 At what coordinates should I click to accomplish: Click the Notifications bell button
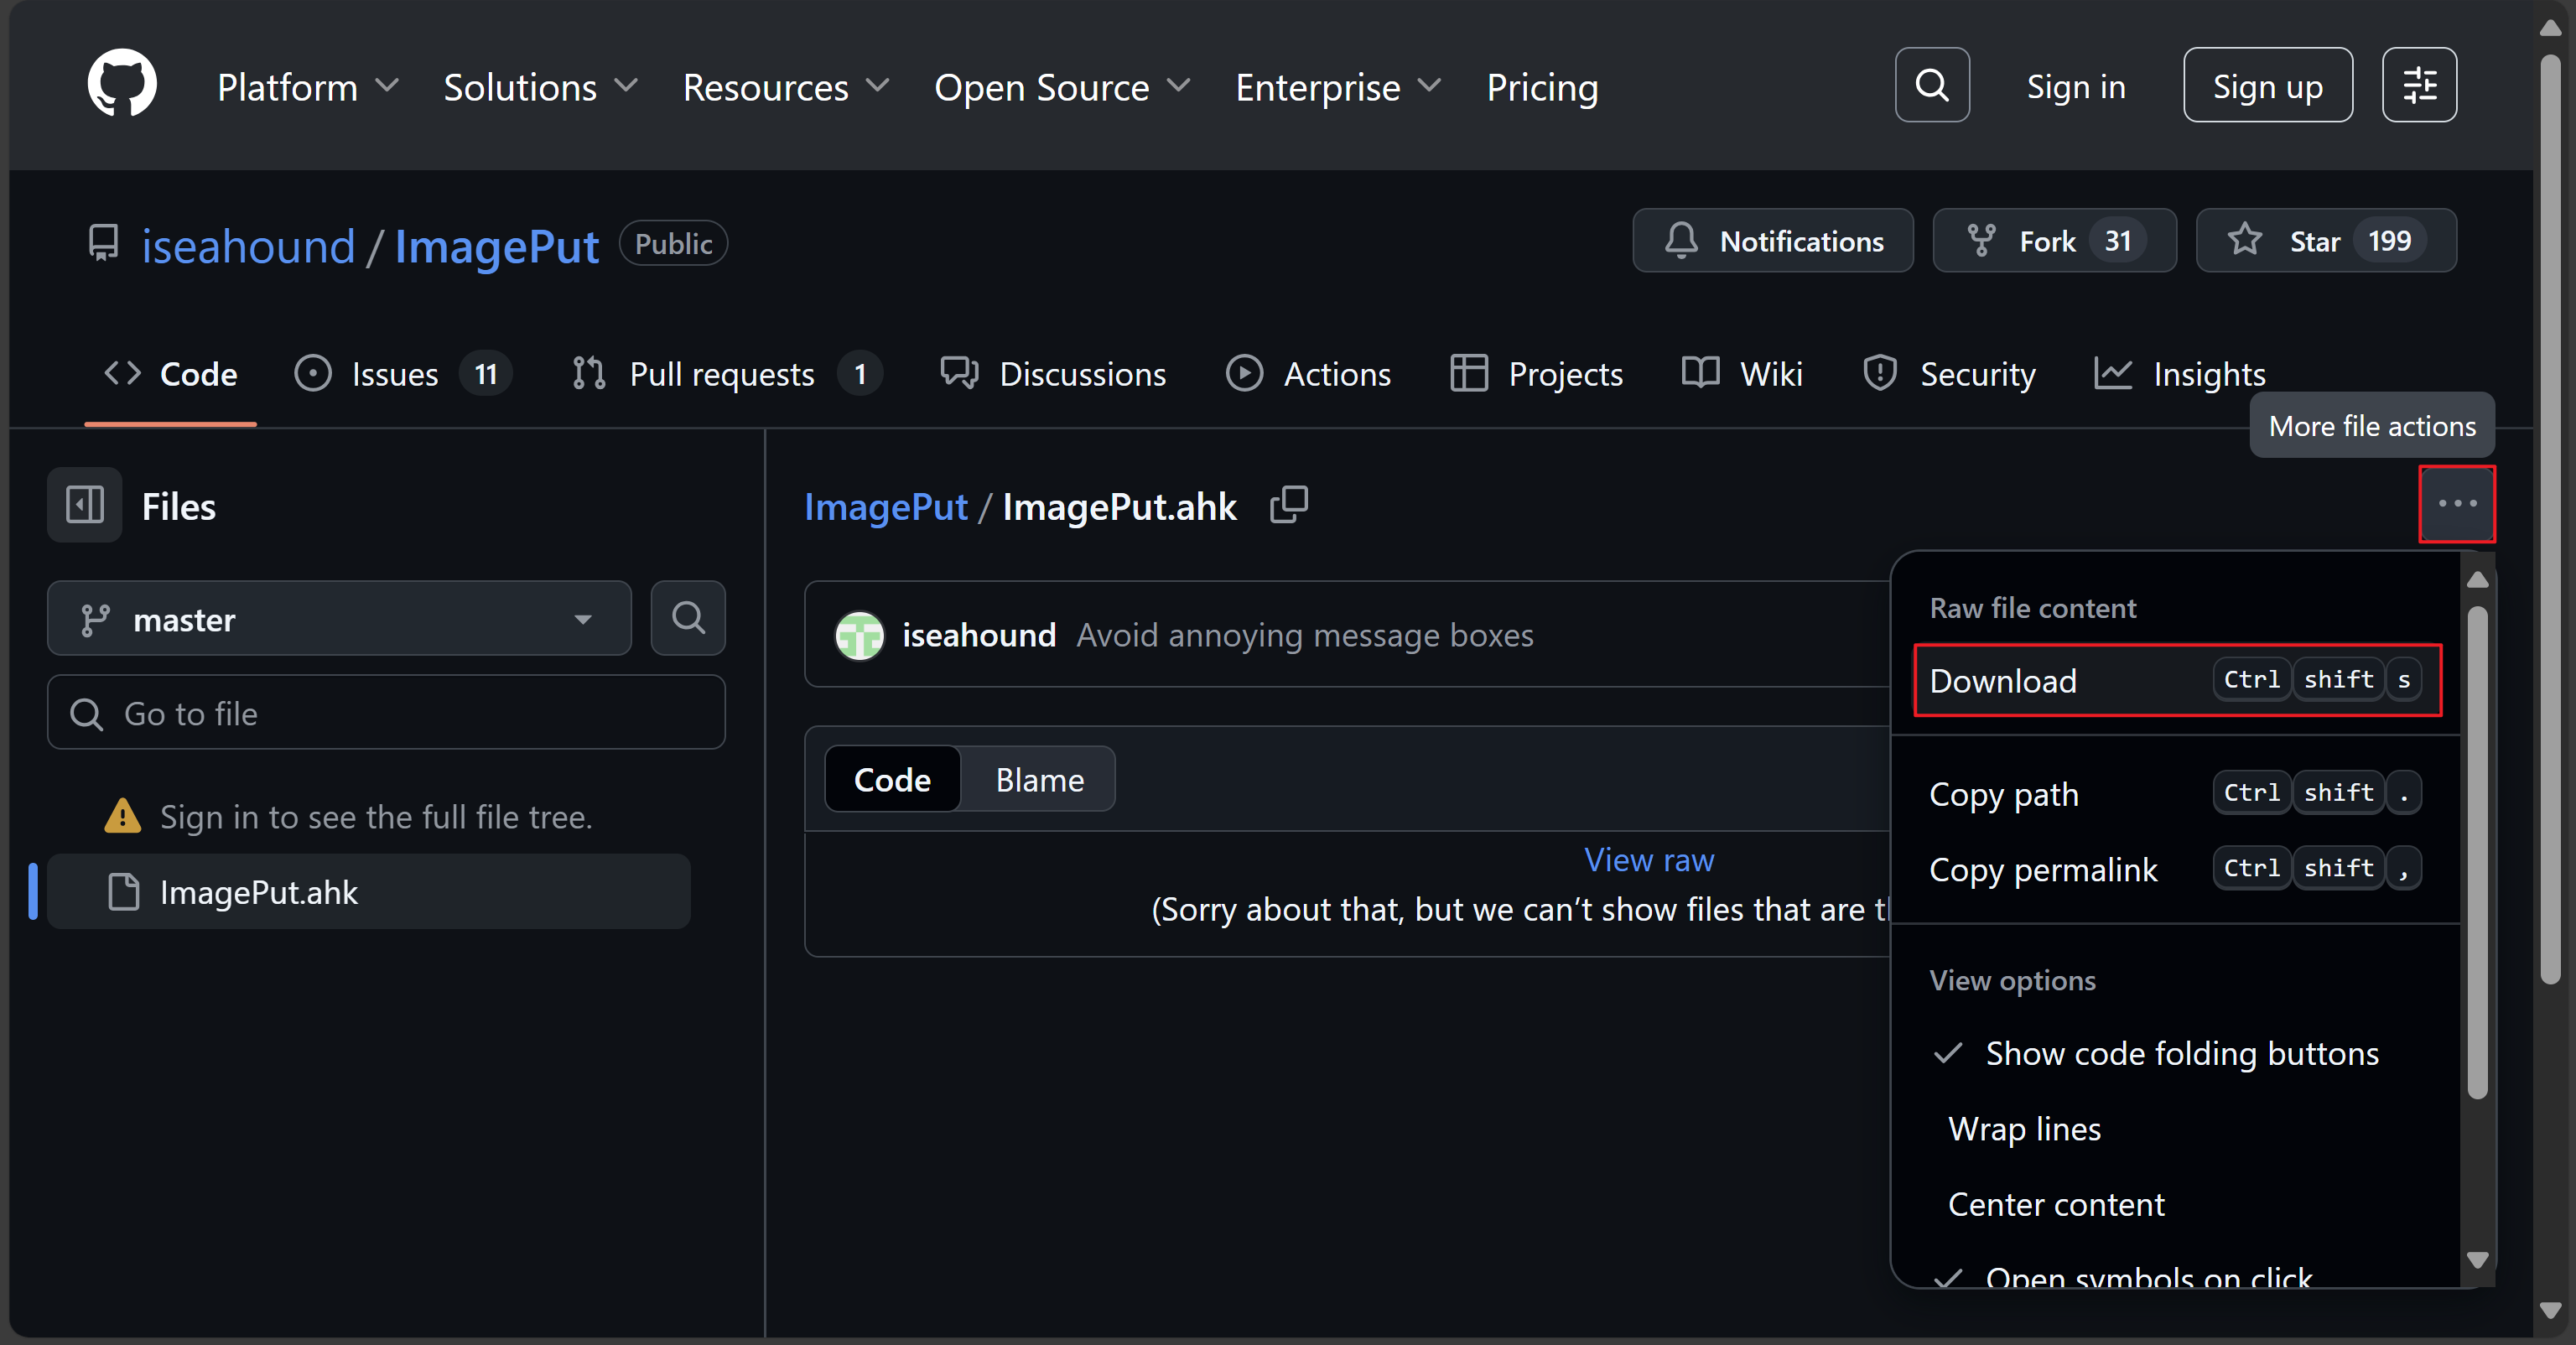[1773, 241]
